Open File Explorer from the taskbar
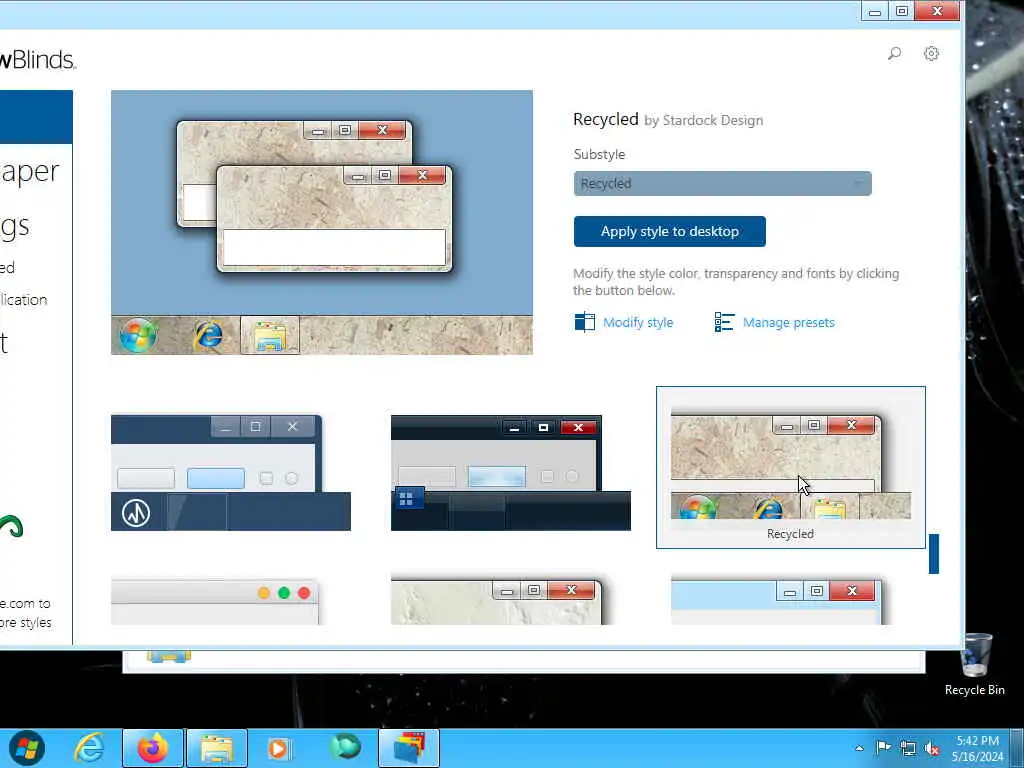 click(x=217, y=748)
